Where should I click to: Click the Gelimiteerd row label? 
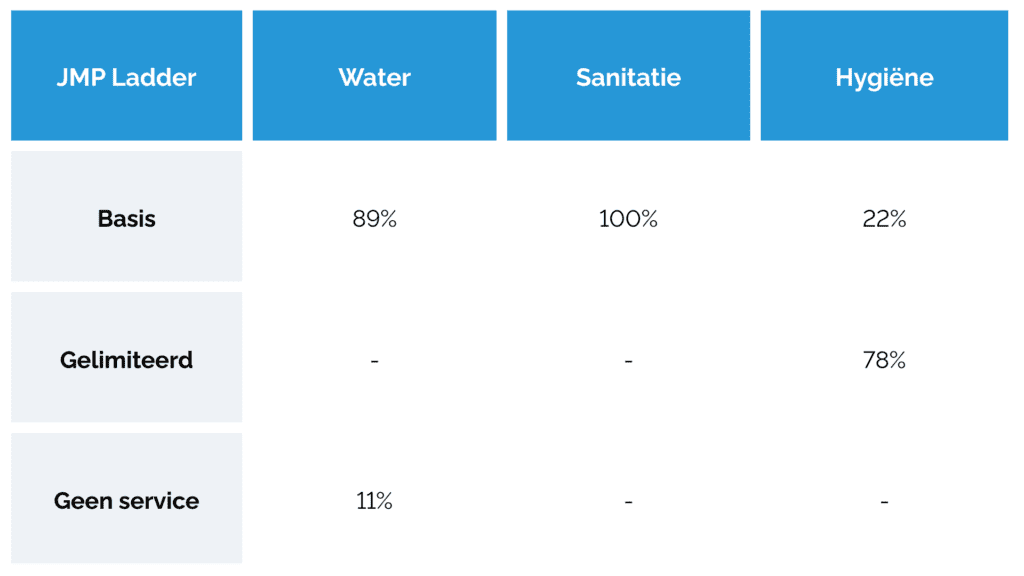tap(127, 360)
